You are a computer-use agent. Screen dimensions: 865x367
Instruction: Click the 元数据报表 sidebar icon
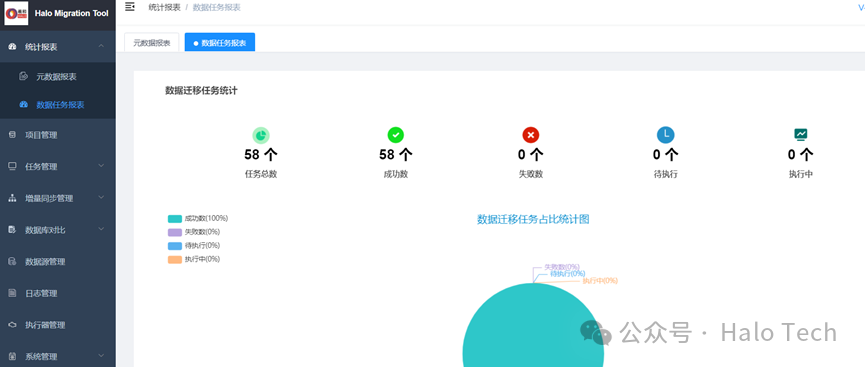coord(23,76)
